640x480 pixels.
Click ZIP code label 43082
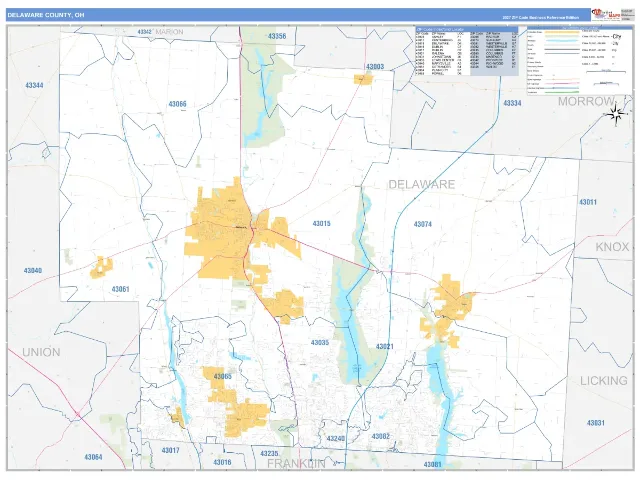coord(380,436)
